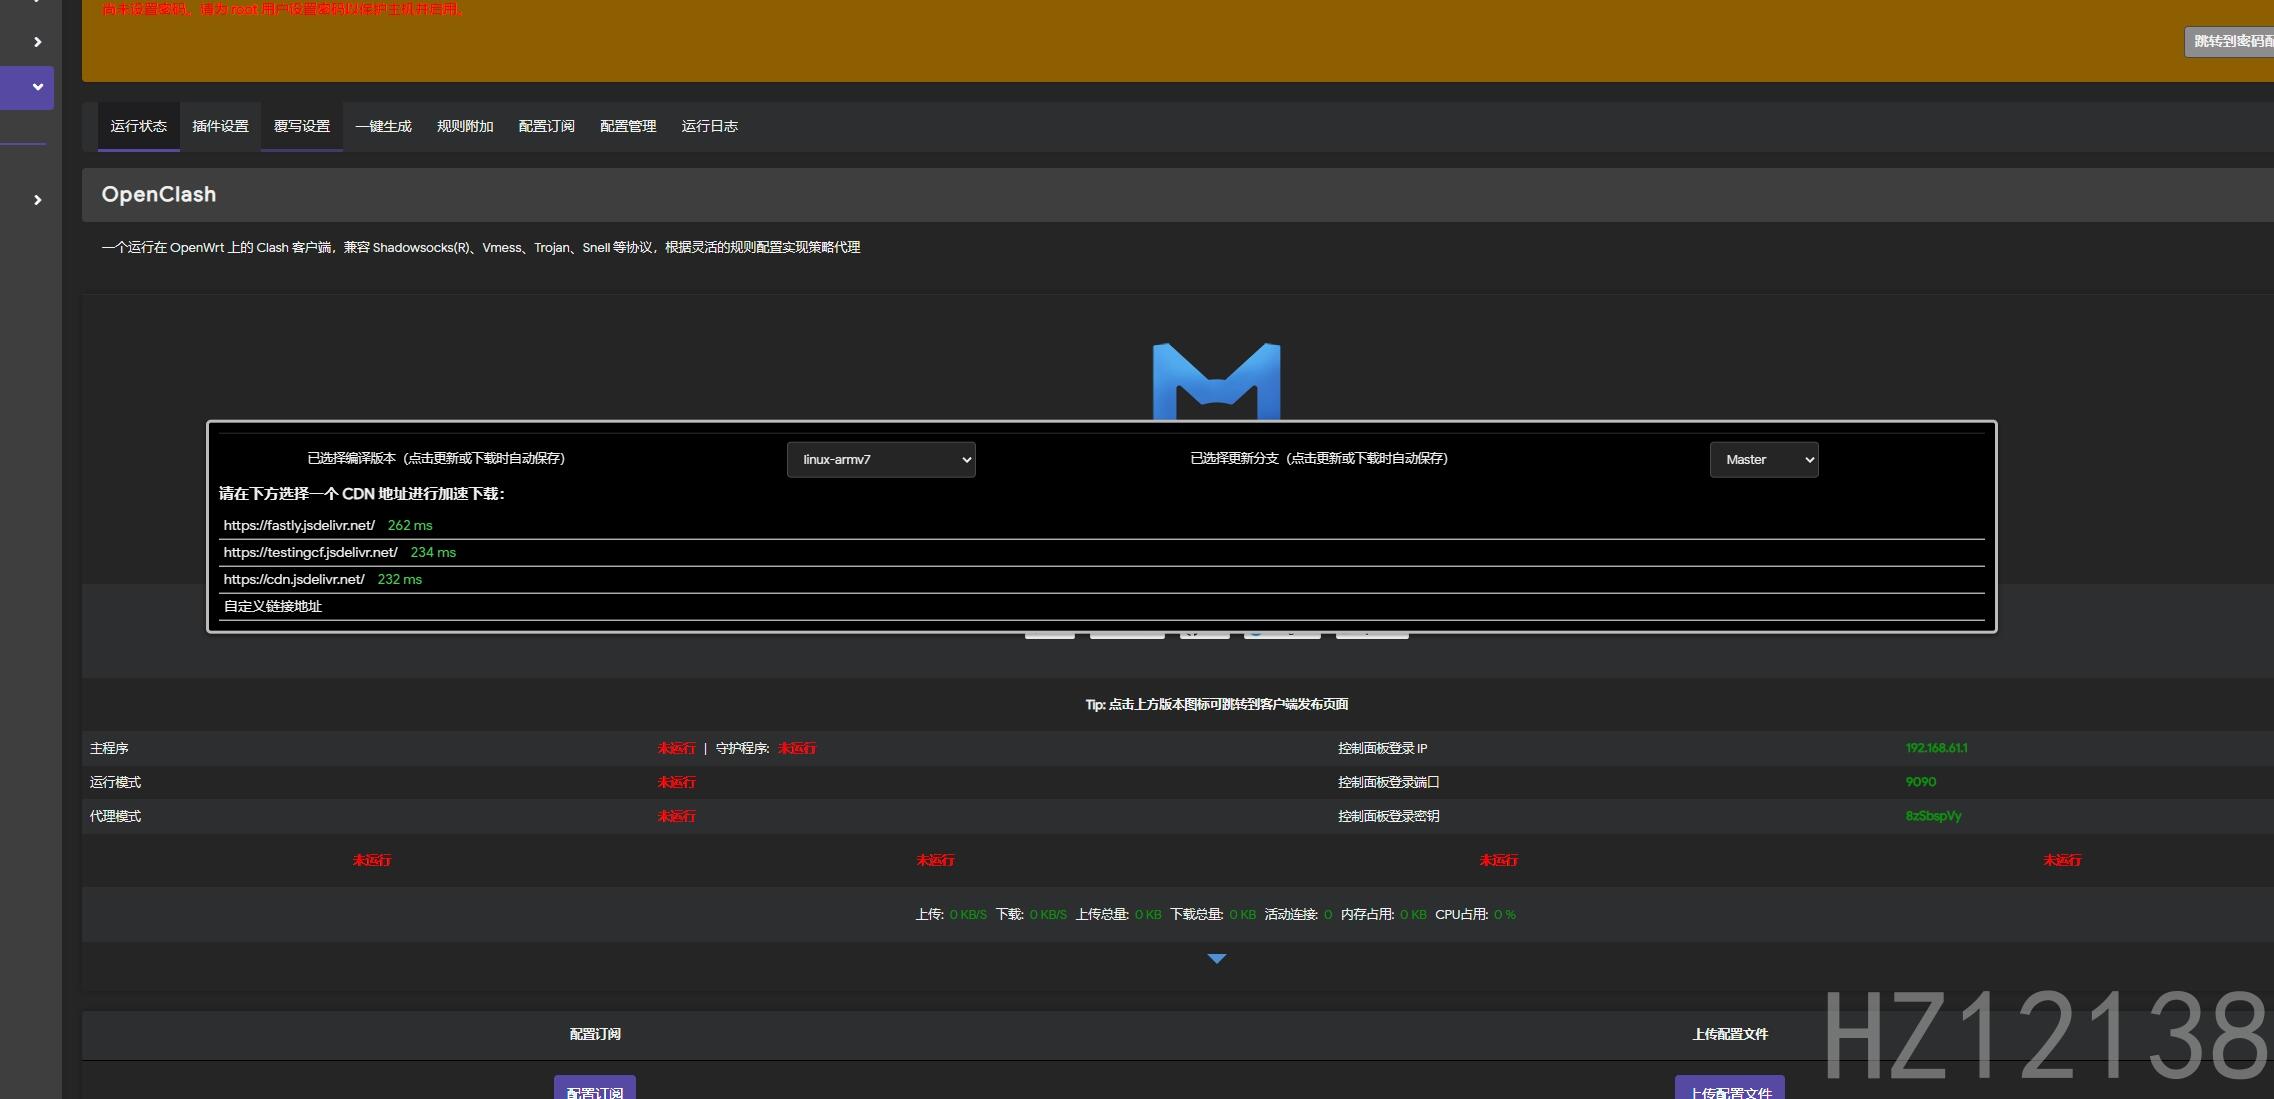Switch to the 配置管理 tab

coord(628,126)
